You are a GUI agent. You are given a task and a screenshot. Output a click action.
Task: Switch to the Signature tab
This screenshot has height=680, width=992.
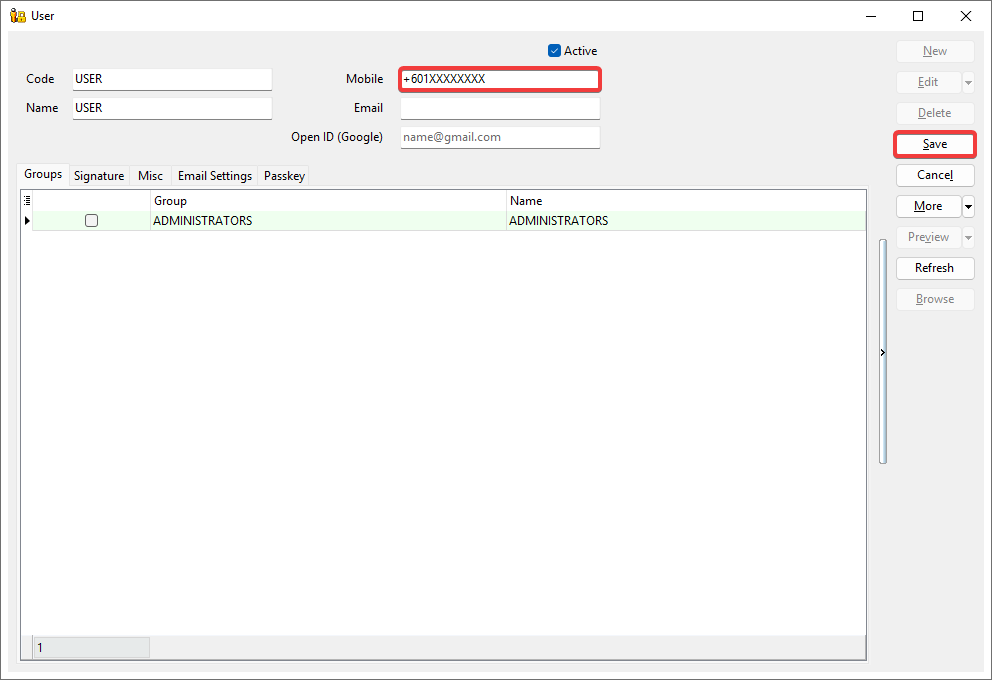tap(99, 176)
